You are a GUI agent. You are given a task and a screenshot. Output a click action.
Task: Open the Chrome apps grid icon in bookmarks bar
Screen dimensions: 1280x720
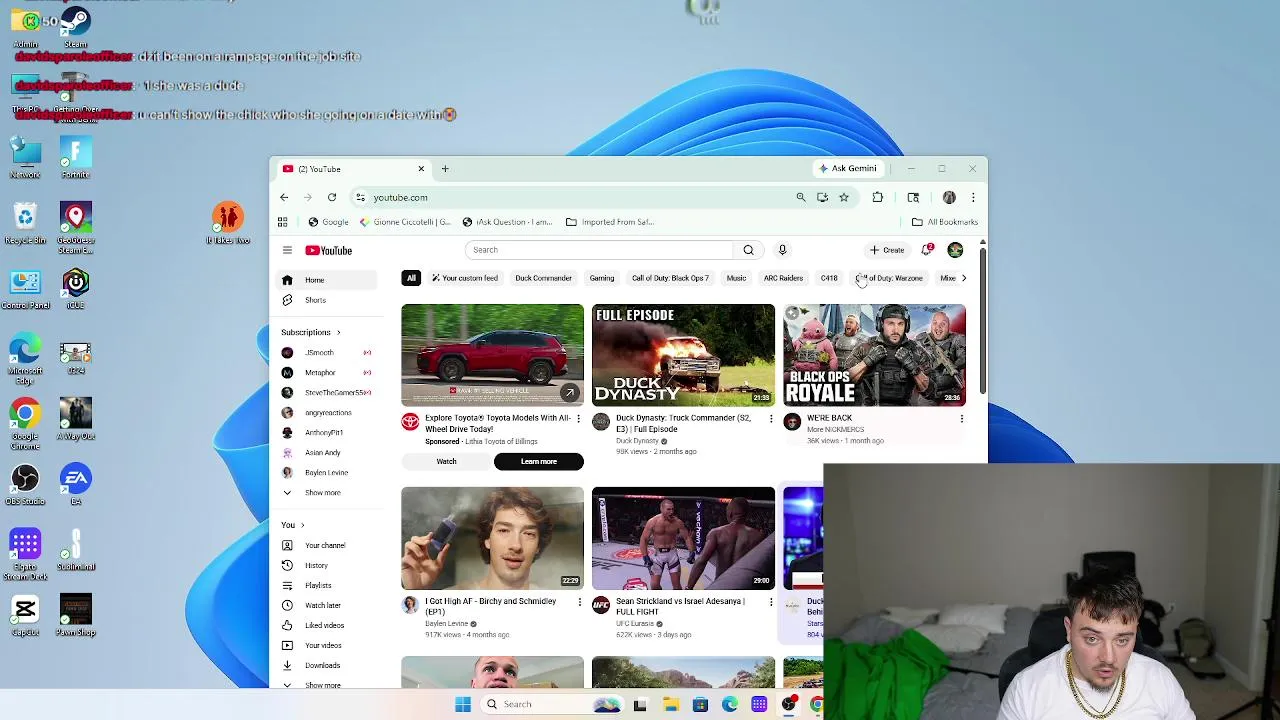click(282, 222)
